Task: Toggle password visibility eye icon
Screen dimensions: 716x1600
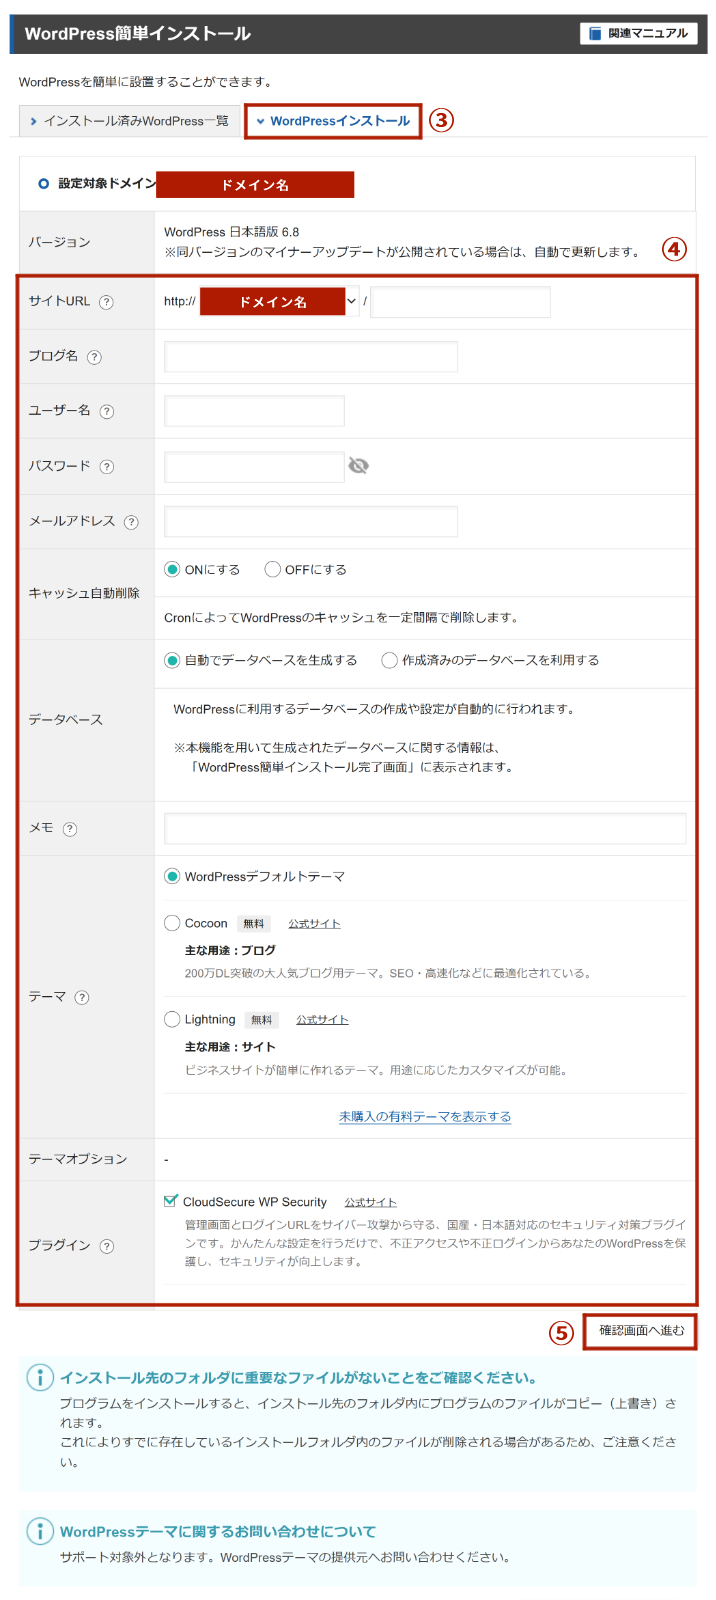Action: point(358,466)
